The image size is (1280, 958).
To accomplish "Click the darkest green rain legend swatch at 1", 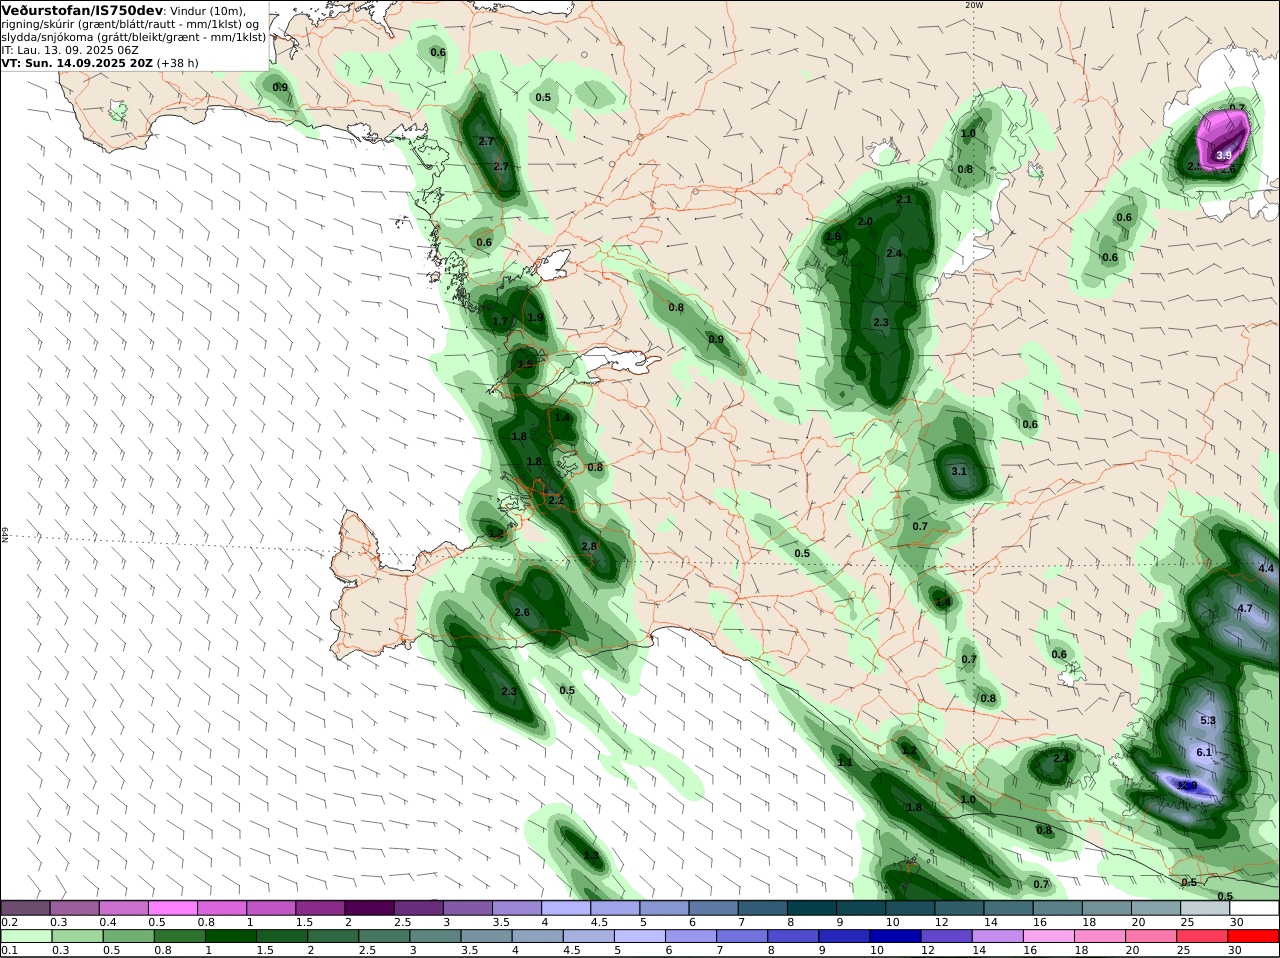I will point(230,936).
